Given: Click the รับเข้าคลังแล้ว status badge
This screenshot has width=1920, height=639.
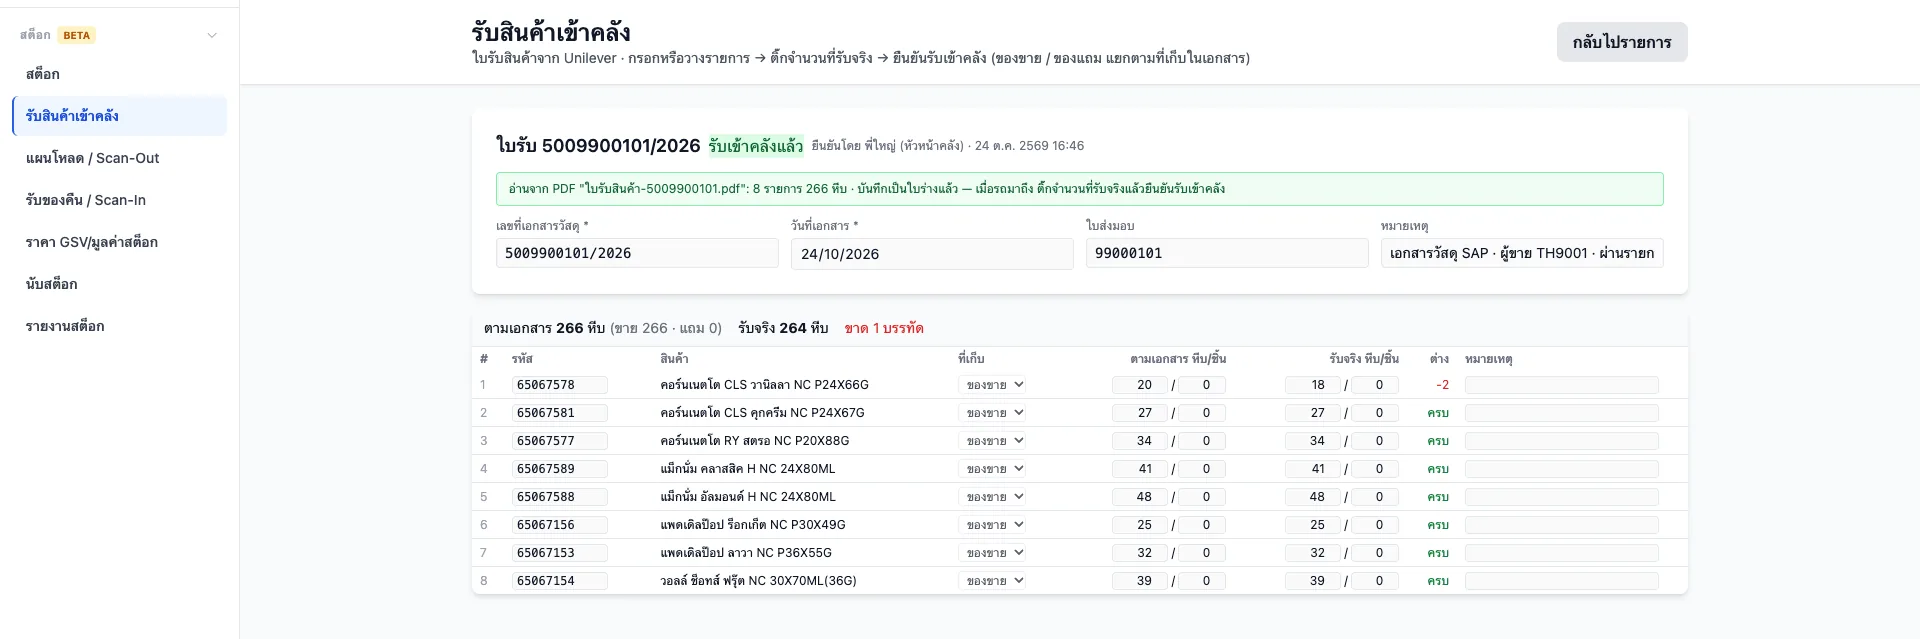Looking at the screenshot, I should click(x=756, y=146).
